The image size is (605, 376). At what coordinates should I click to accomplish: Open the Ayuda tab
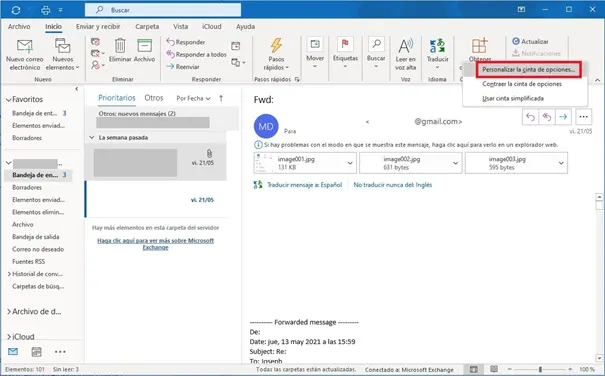point(245,26)
